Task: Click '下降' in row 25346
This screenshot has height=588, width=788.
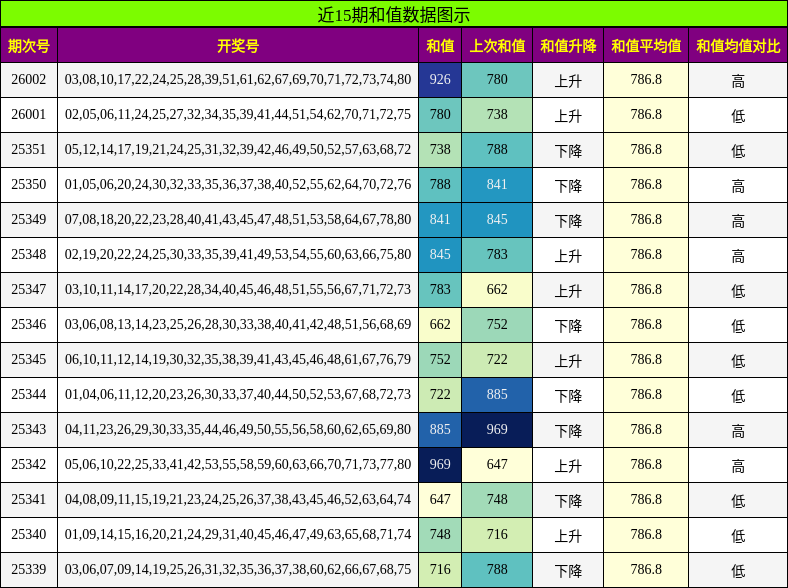Action: (x=568, y=326)
